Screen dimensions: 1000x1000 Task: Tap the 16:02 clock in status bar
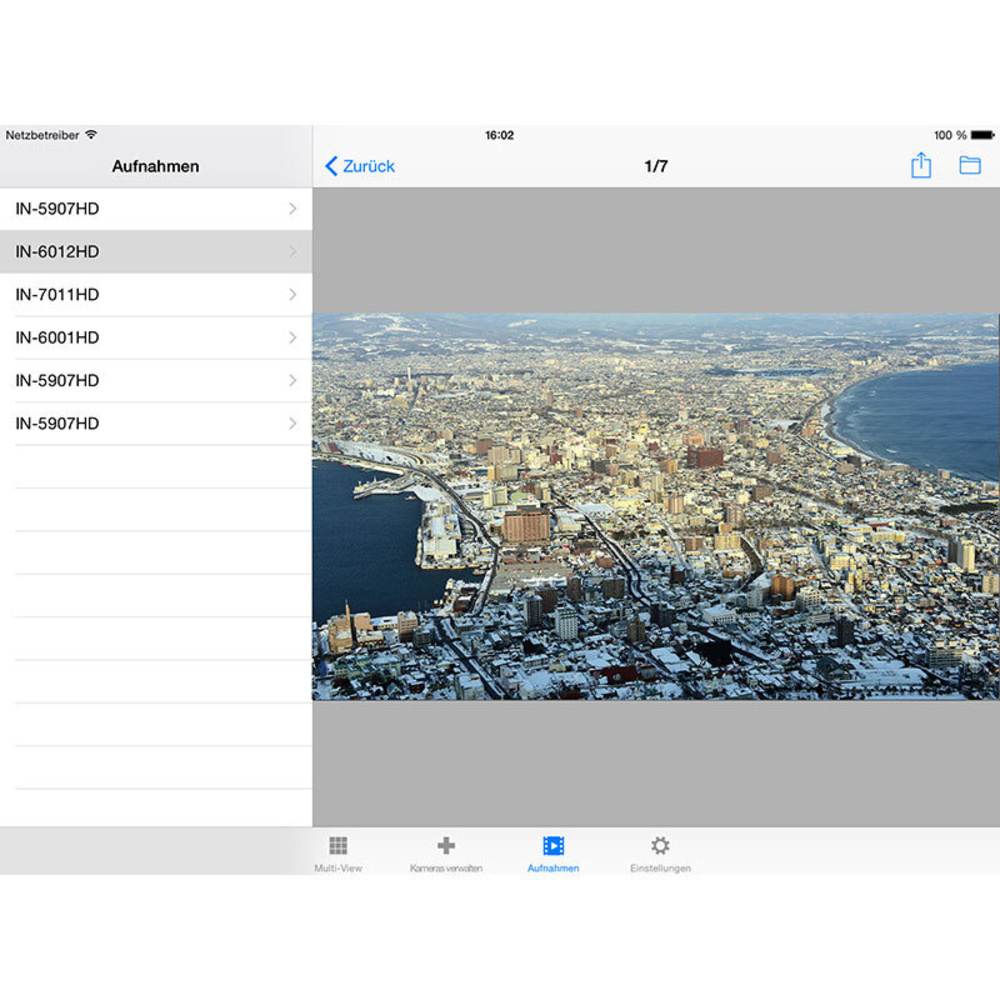pos(499,135)
